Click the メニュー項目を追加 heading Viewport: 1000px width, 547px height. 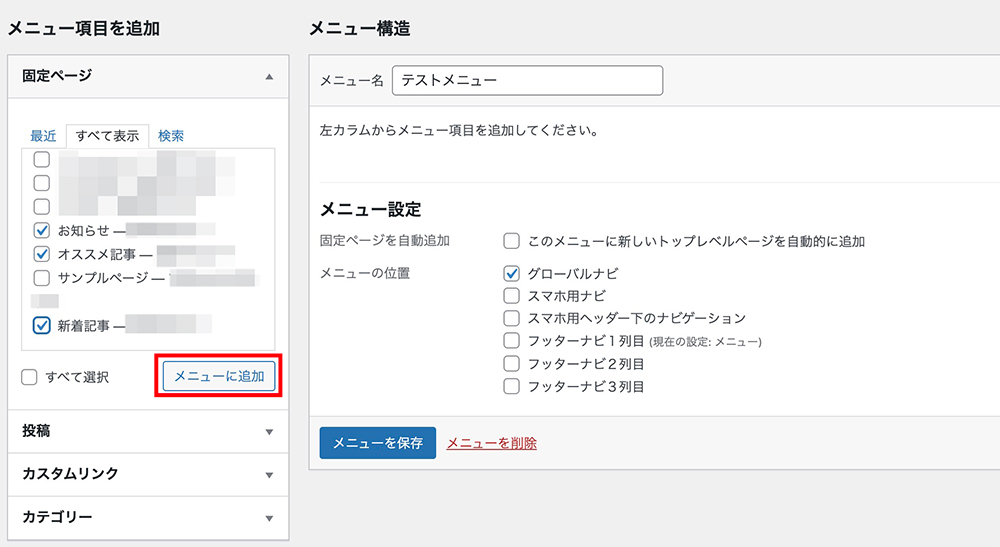click(84, 29)
